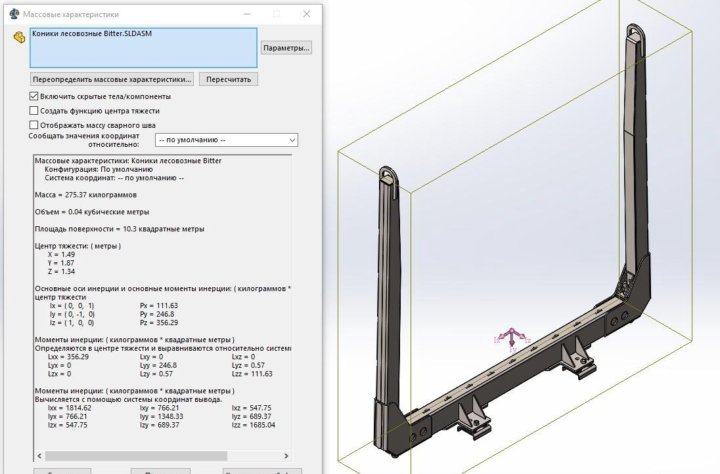Enable Отображать массу сварного шва checkbox
Viewport: 720px width, 474px height.
(35, 125)
